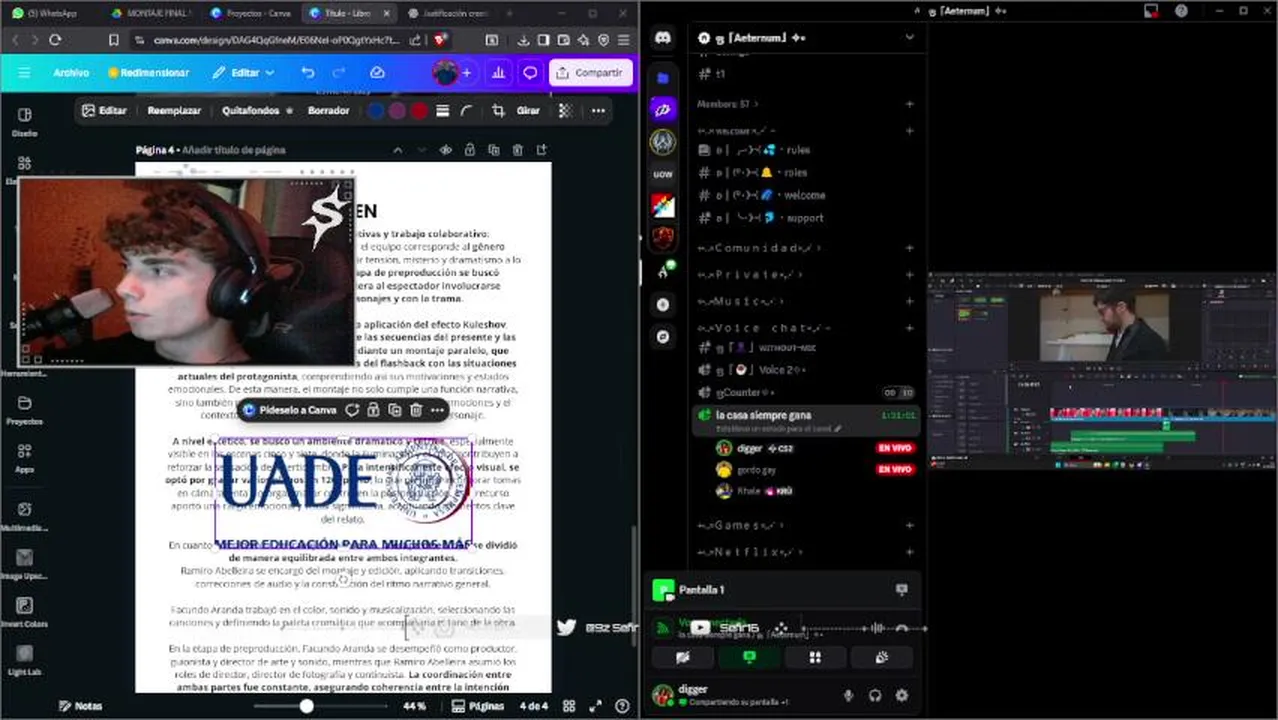Screen dimensions: 1278x720
Task: Adjust the Canva zoom slider handle
Action: tap(306, 706)
